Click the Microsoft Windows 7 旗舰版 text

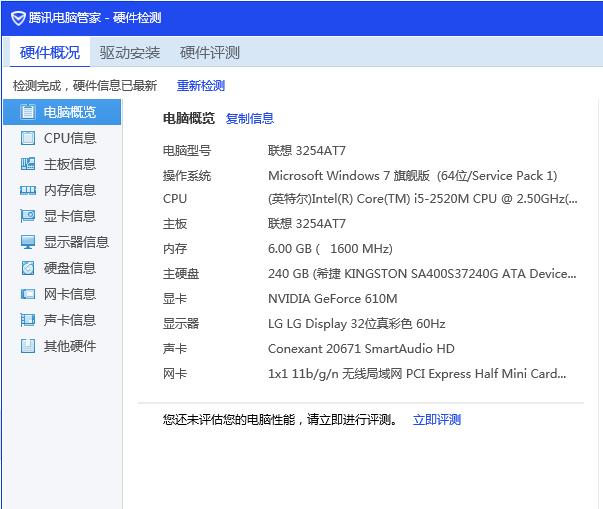point(413,176)
